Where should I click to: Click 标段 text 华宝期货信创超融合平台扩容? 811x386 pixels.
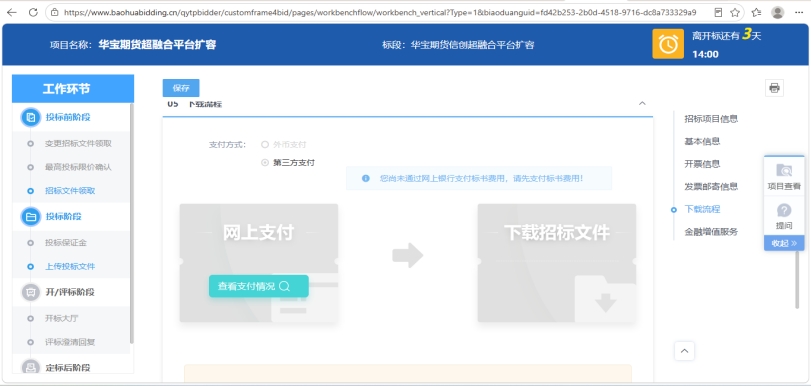(472, 44)
